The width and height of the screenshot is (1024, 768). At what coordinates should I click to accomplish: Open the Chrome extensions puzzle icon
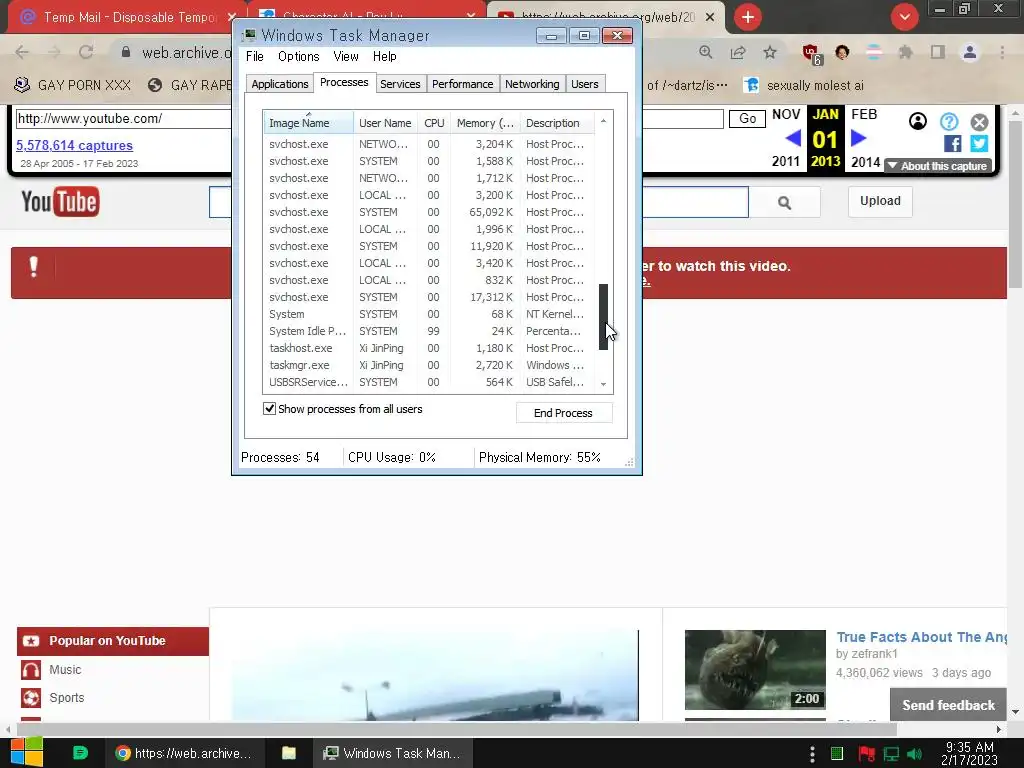(x=905, y=52)
